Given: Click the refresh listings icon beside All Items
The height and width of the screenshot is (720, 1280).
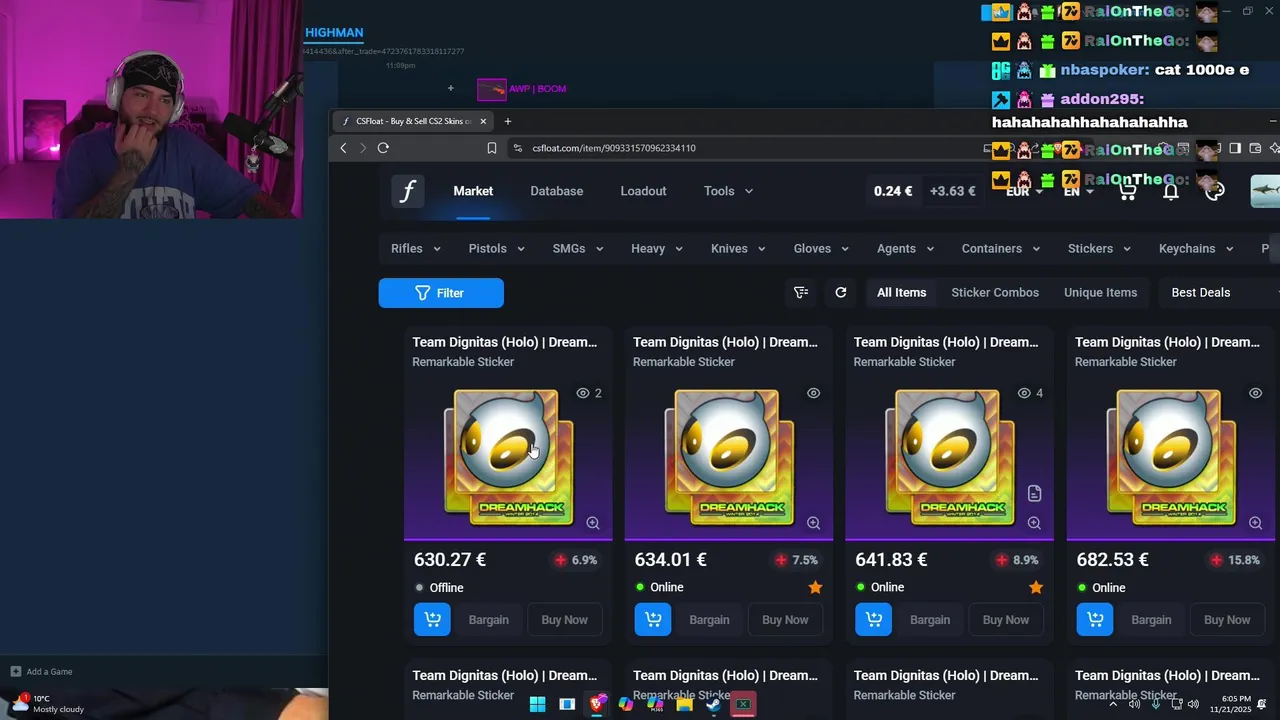Looking at the screenshot, I should 841,292.
